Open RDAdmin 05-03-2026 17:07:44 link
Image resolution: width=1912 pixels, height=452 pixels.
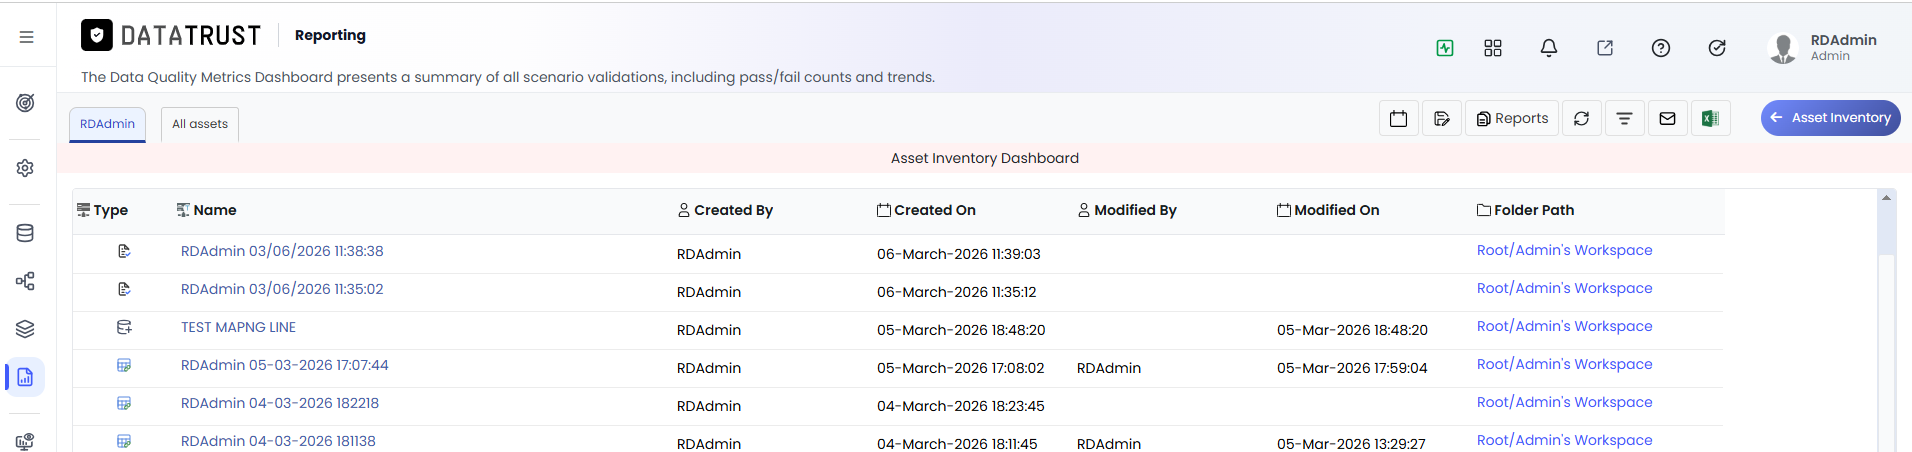(284, 365)
